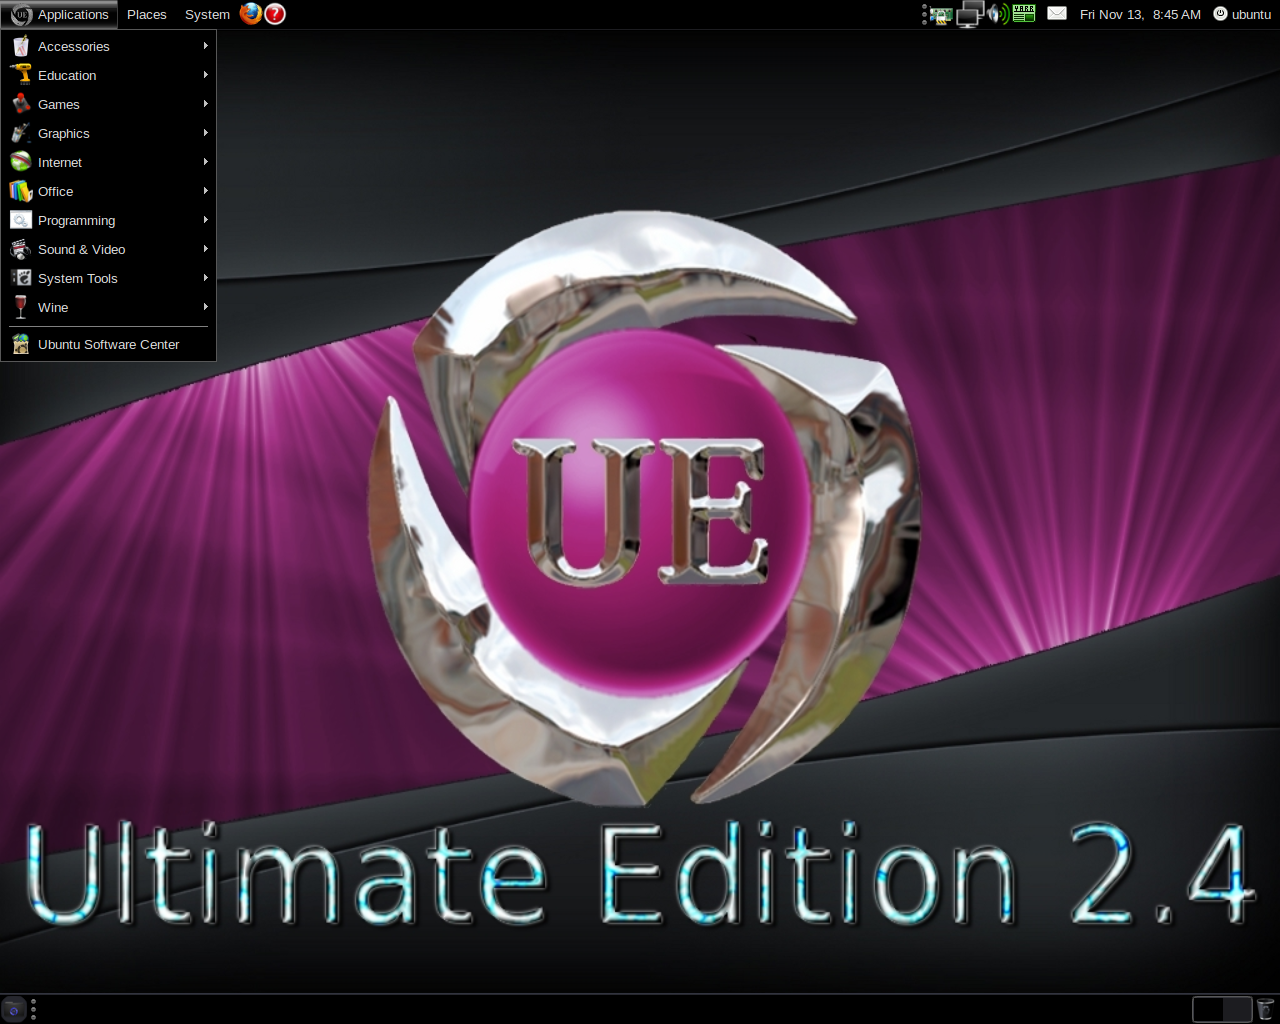Open the Places menu
The height and width of the screenshot is (1024, 1280).
147,14
